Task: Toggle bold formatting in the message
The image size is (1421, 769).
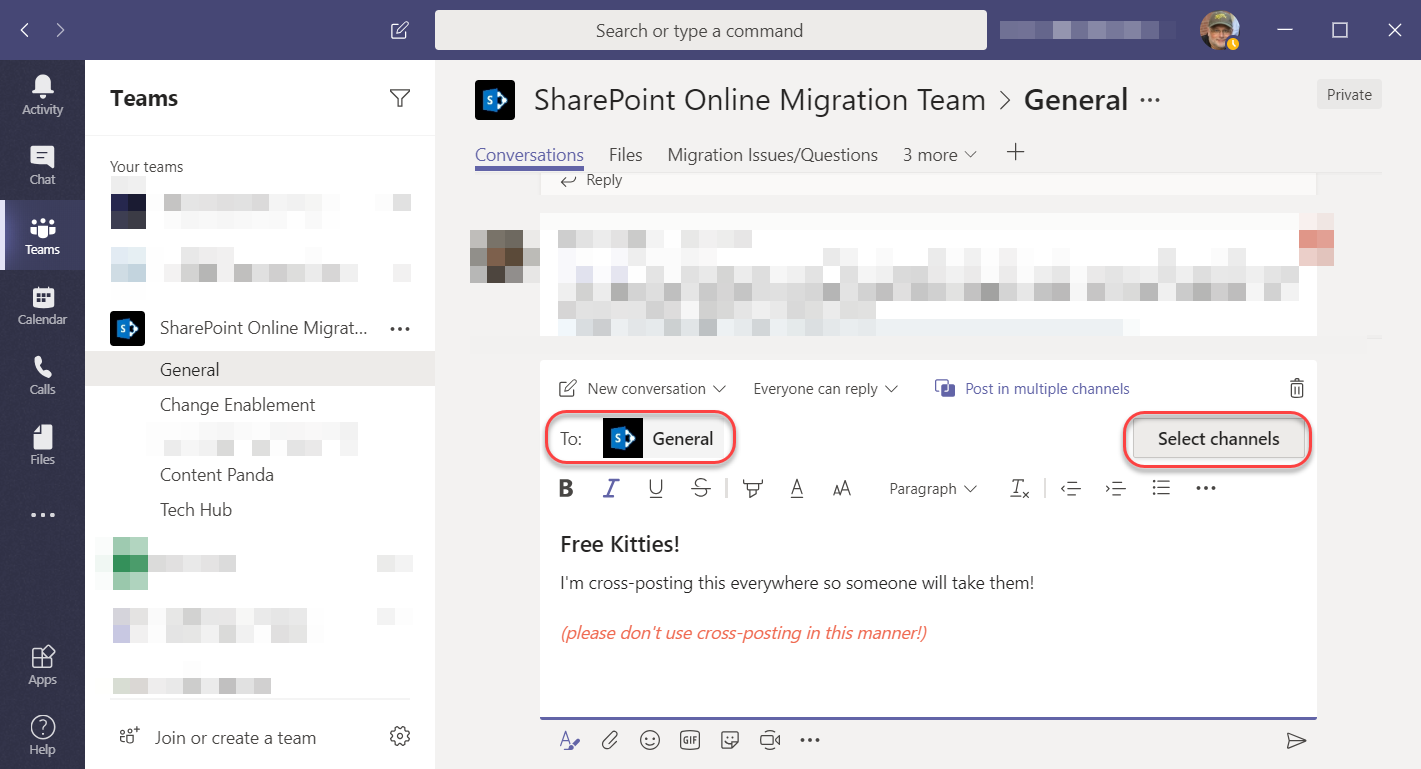Action: [566, 488]
